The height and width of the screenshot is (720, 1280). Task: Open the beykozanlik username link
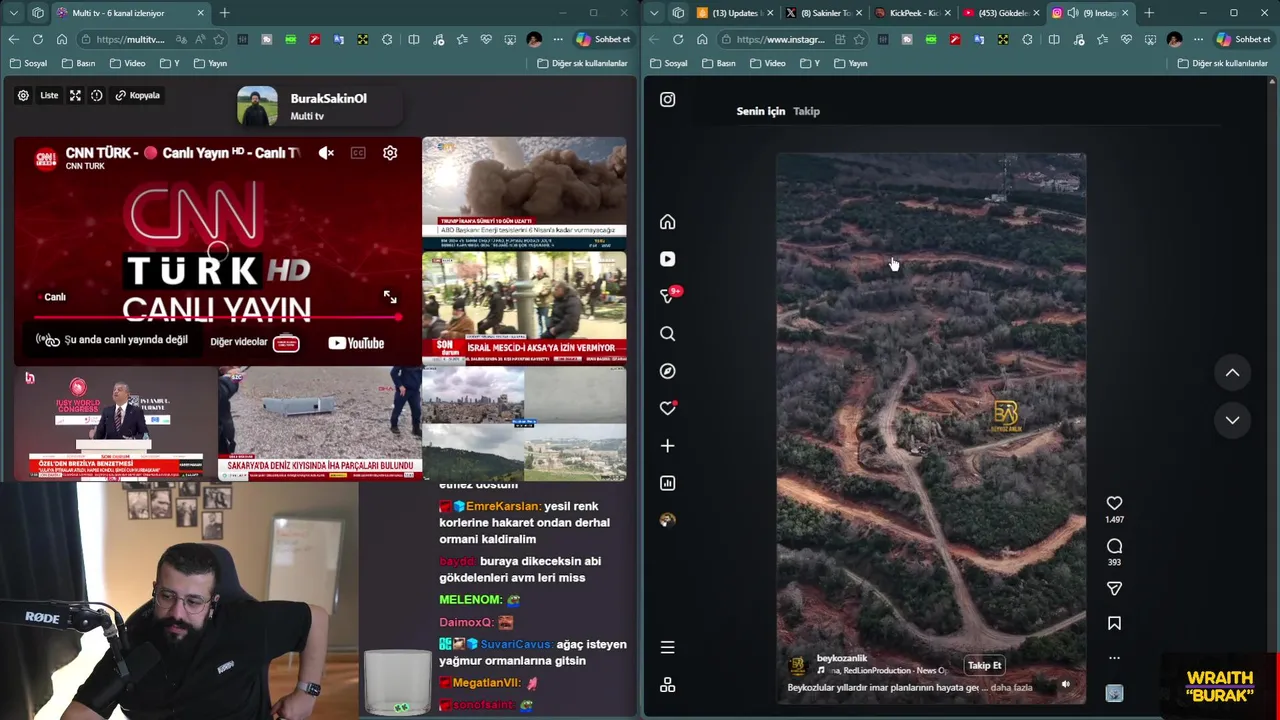842,658
